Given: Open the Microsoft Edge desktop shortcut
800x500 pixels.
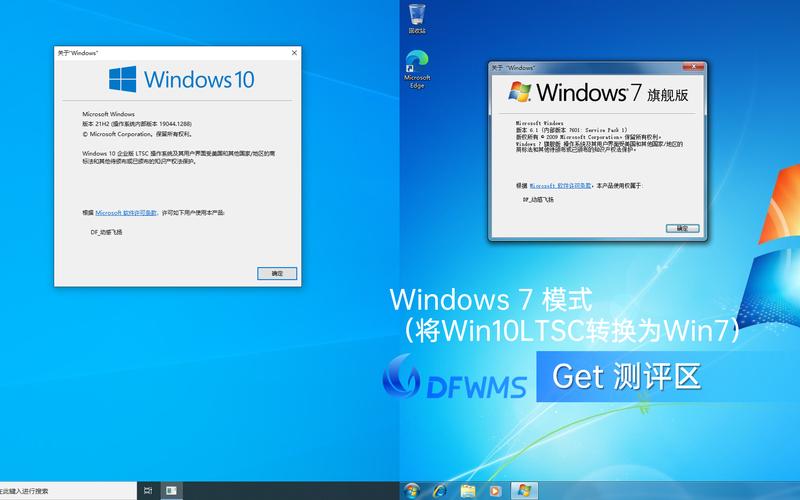Looking at the screenshot, I should pos(417,69).
